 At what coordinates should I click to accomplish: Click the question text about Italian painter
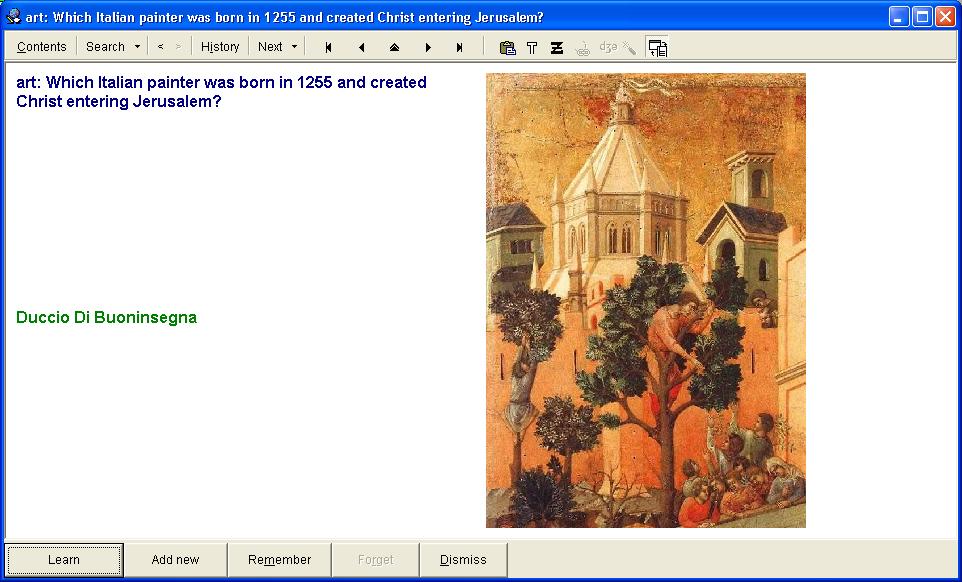point(221,92)
